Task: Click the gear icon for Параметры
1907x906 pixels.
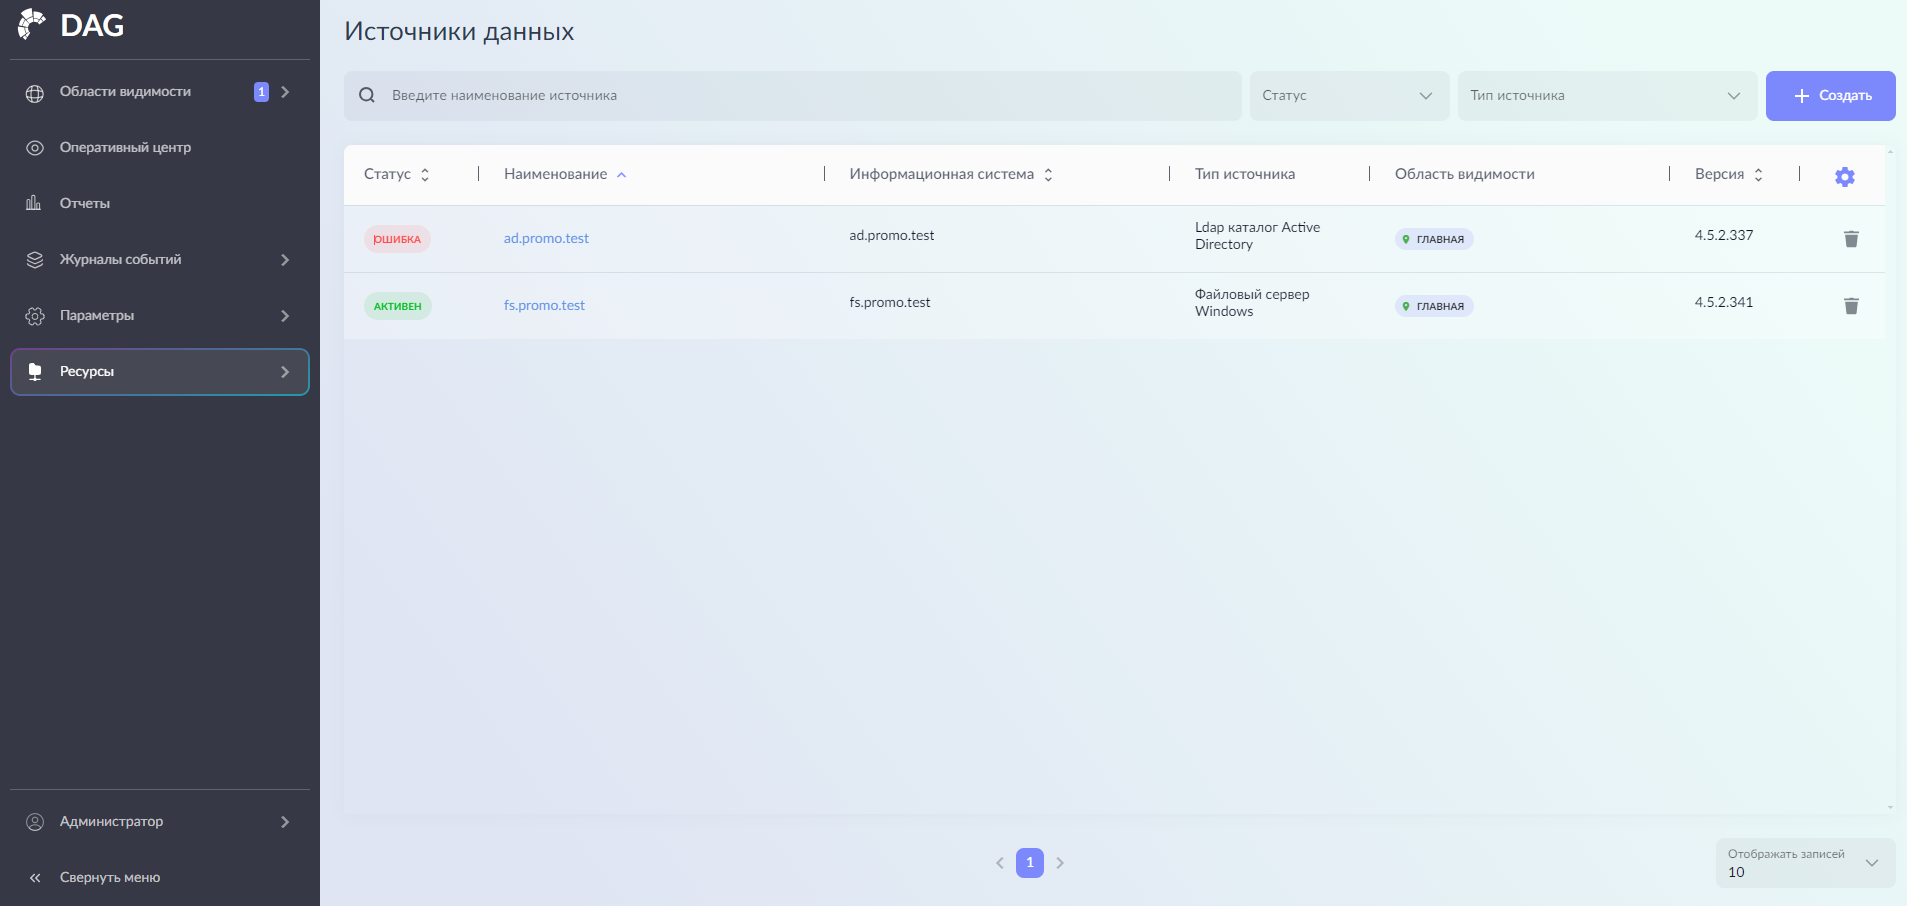Action: coord(35,316)
